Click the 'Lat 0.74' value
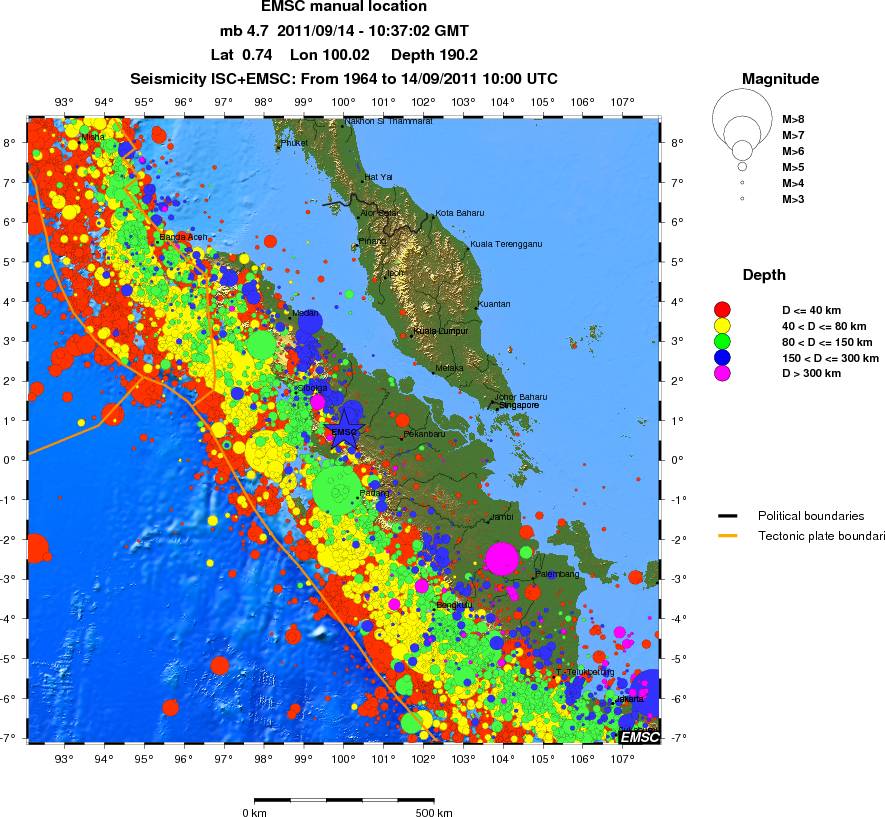This screenshot has height=817, width=885. [241, 55]
